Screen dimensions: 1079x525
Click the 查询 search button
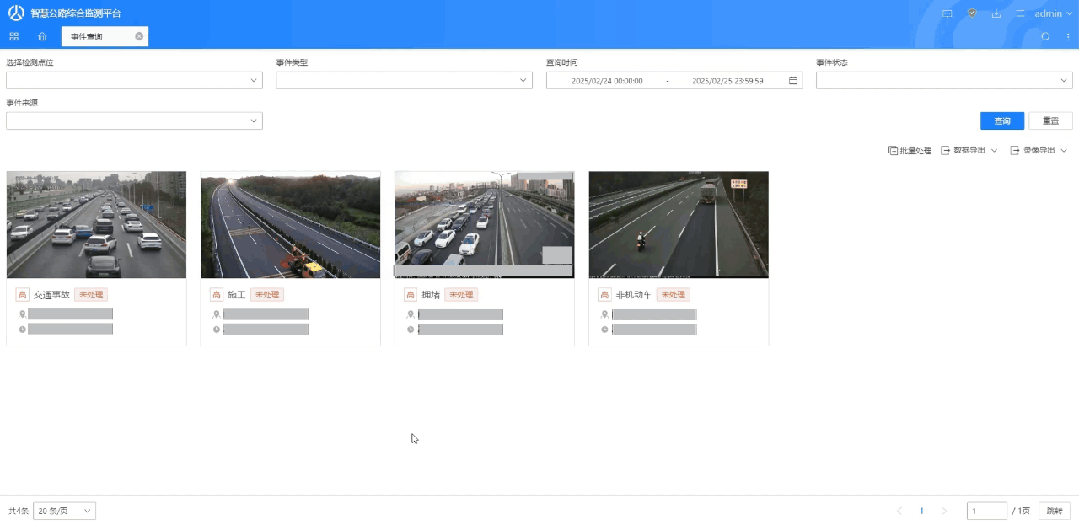click(x=1002, y=121)
